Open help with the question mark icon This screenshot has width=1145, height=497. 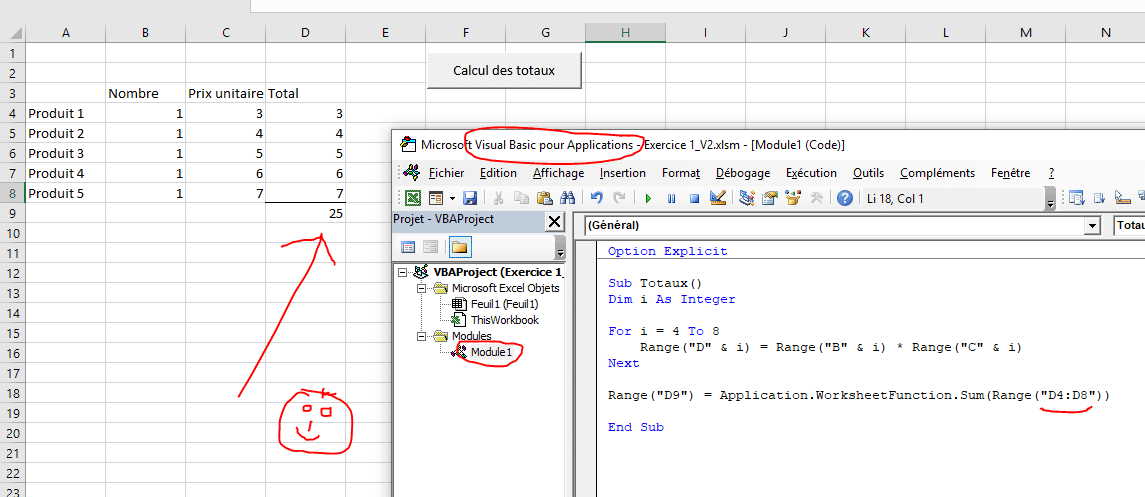coord(845,198)
